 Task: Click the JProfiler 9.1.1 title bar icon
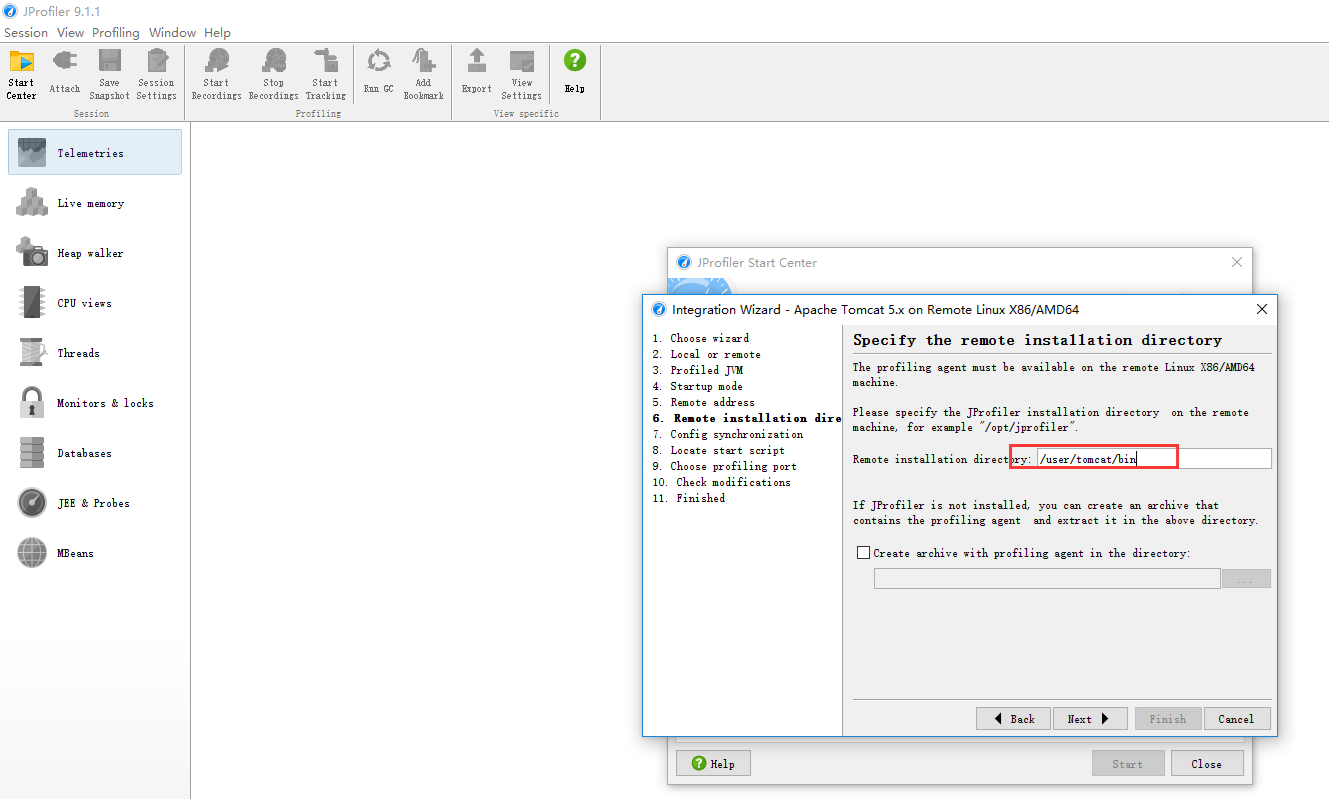(x=11, y=11)
